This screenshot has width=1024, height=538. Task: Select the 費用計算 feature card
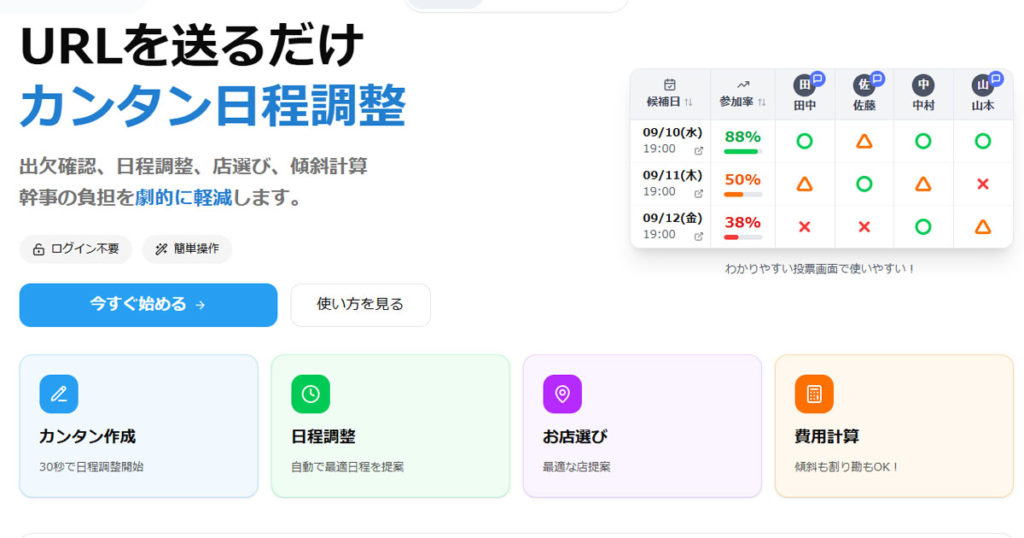coord(893,426)
